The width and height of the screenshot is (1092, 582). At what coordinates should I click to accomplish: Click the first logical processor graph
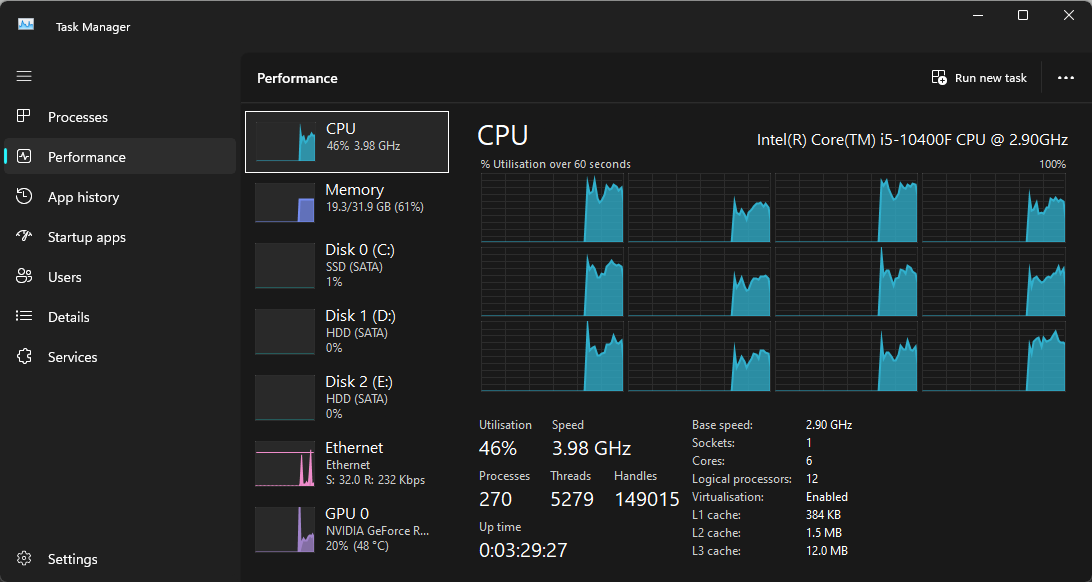coord(552,208)
